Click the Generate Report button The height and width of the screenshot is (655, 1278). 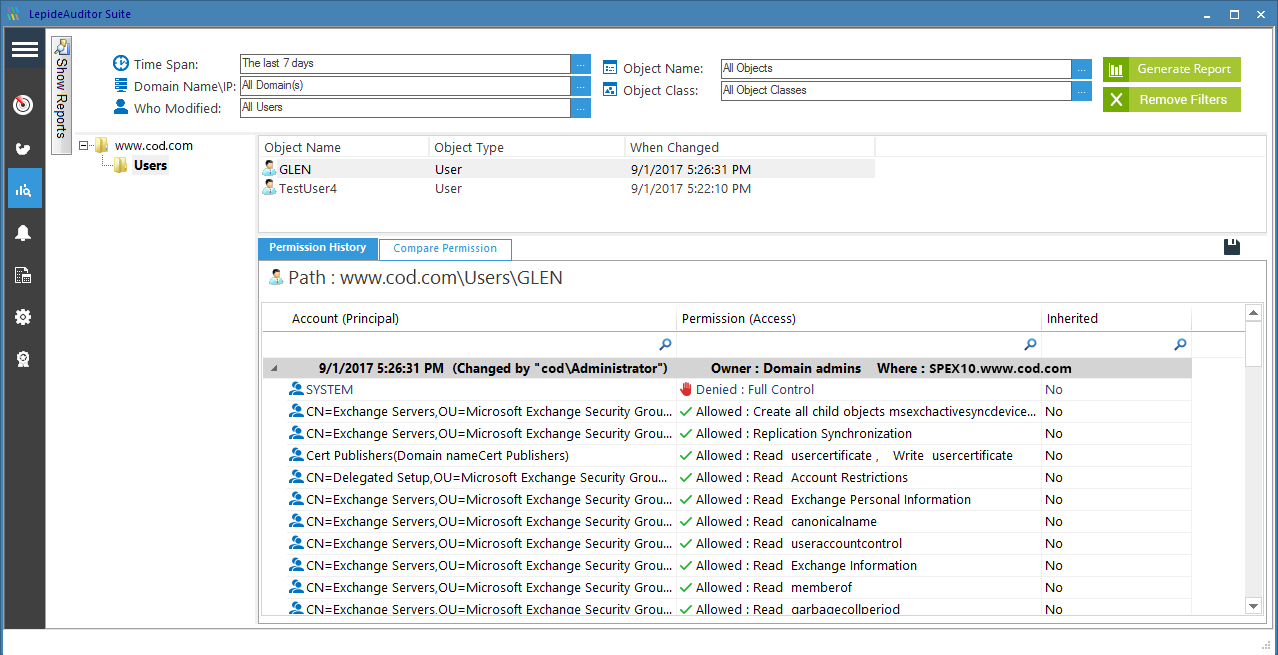coord(1172,69)
